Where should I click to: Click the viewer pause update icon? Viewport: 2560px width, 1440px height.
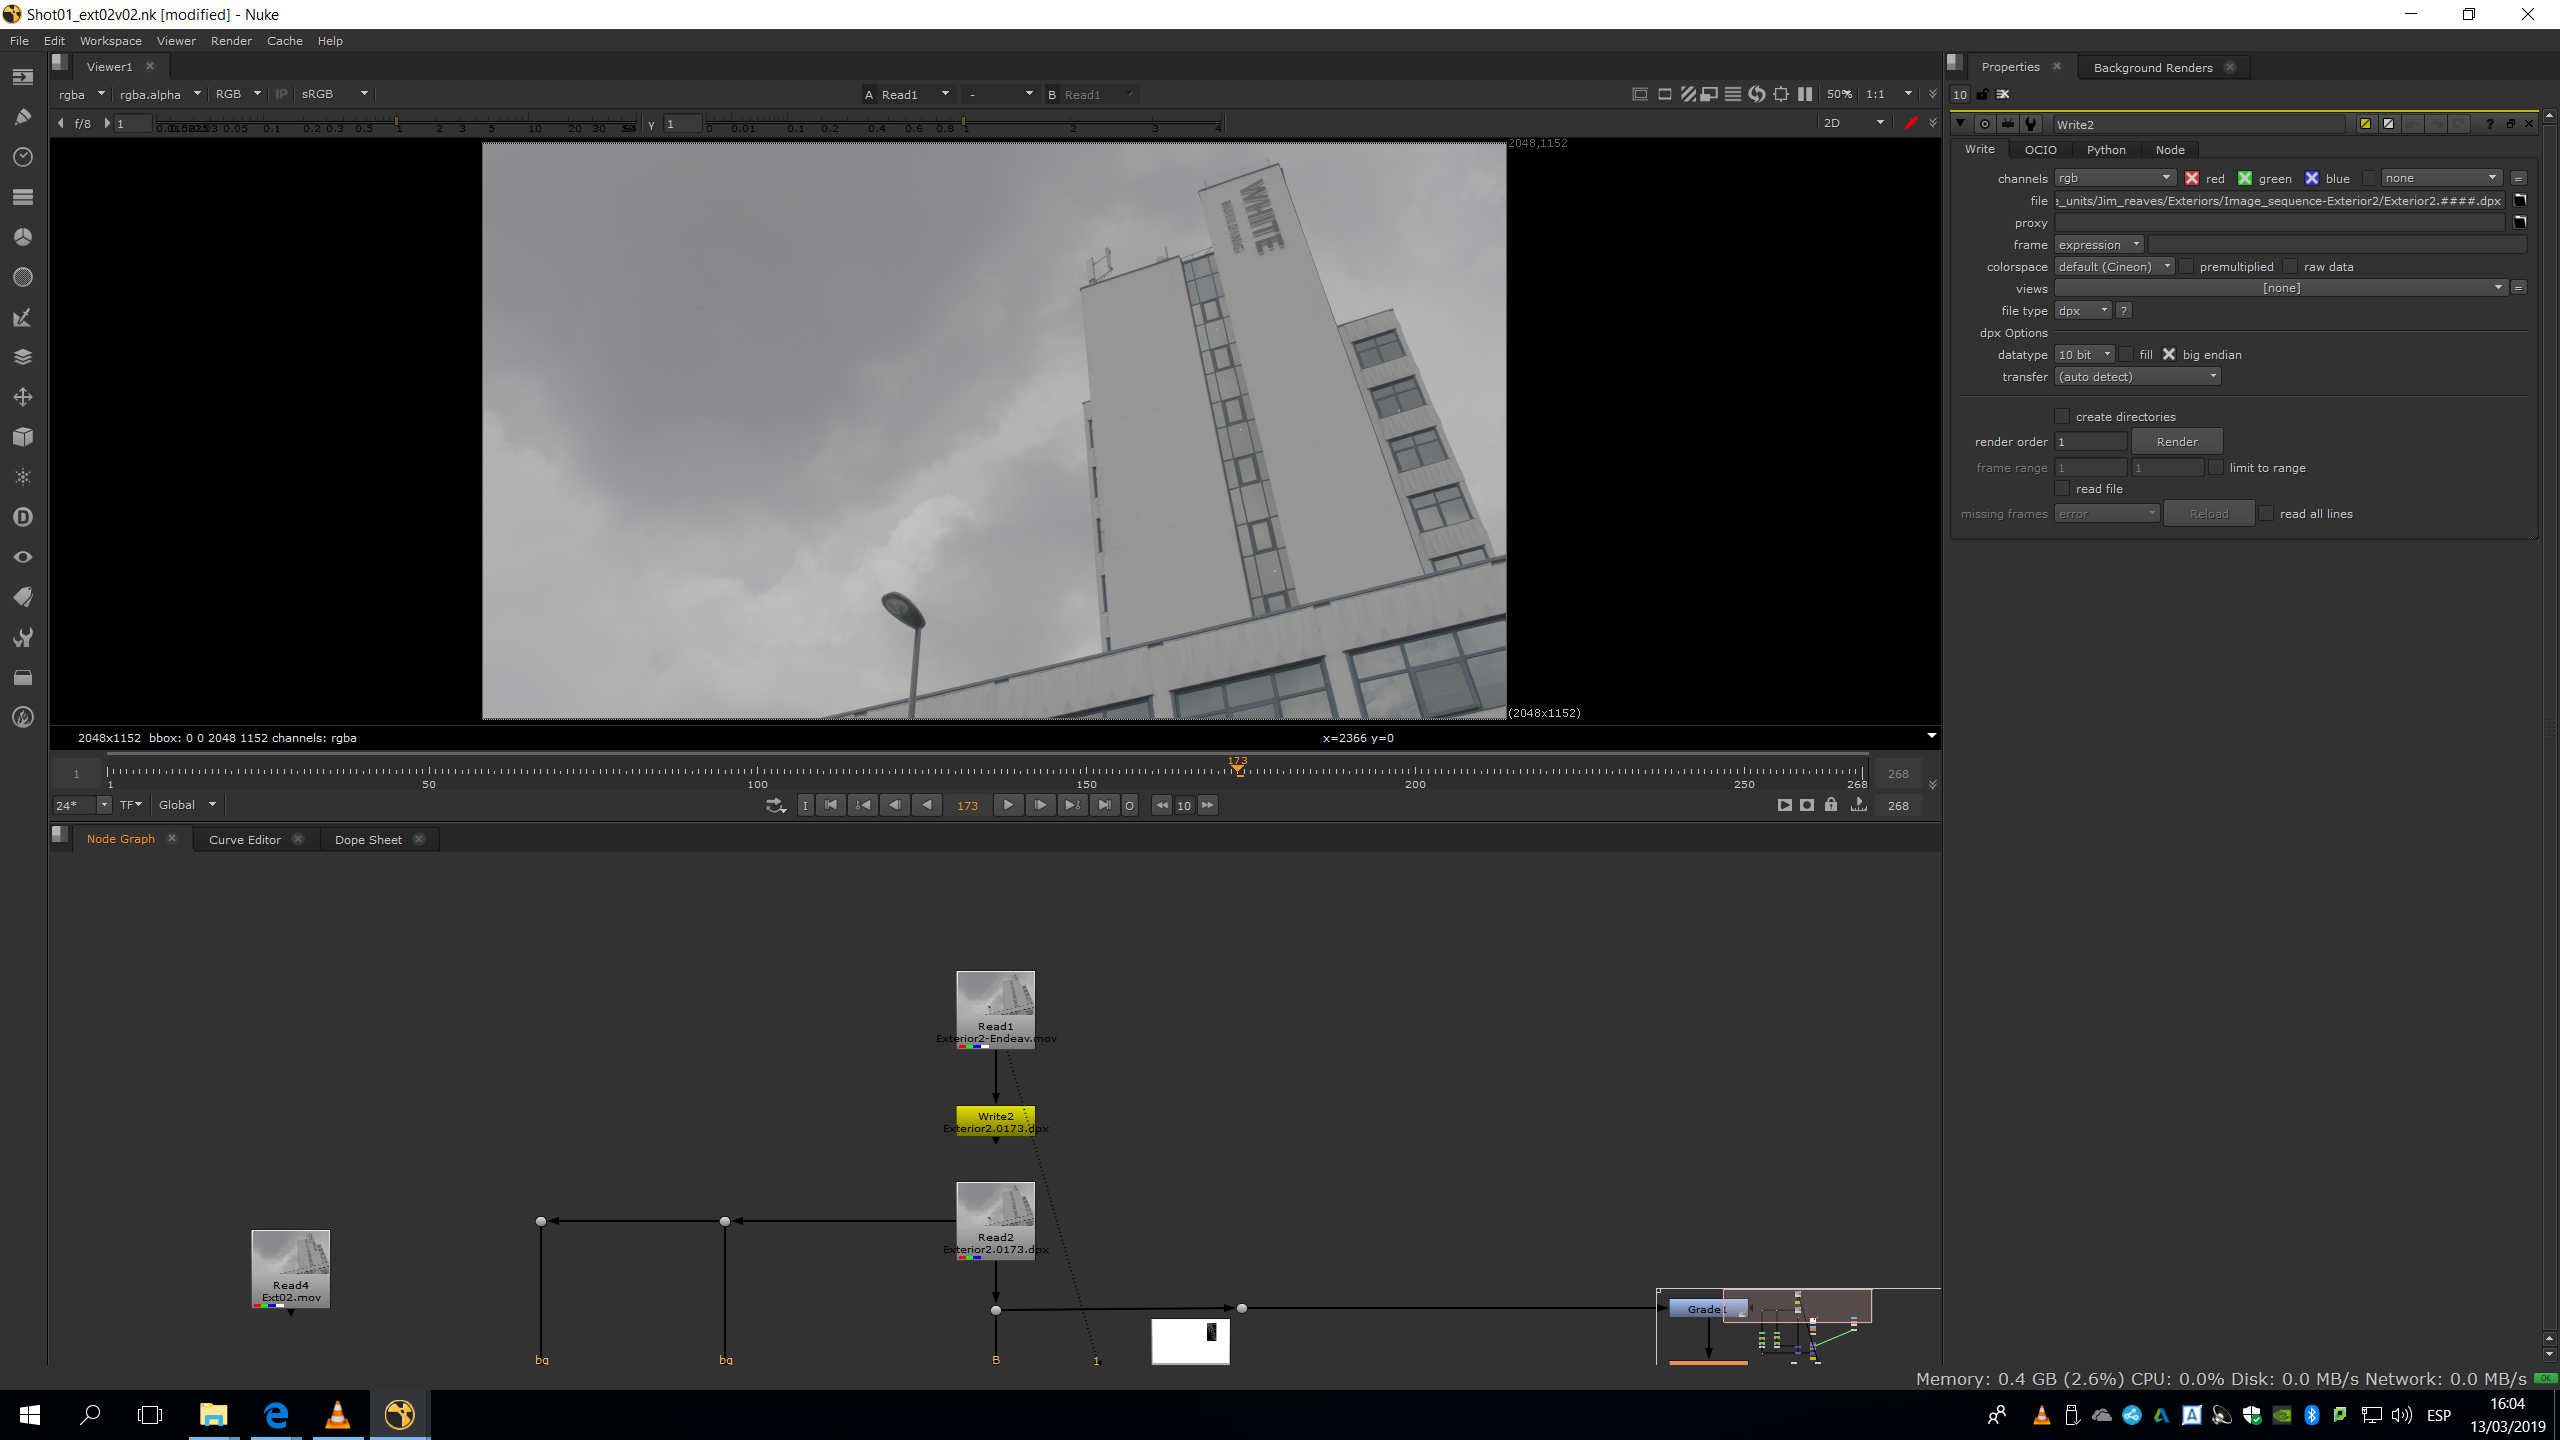(1805, 94)
